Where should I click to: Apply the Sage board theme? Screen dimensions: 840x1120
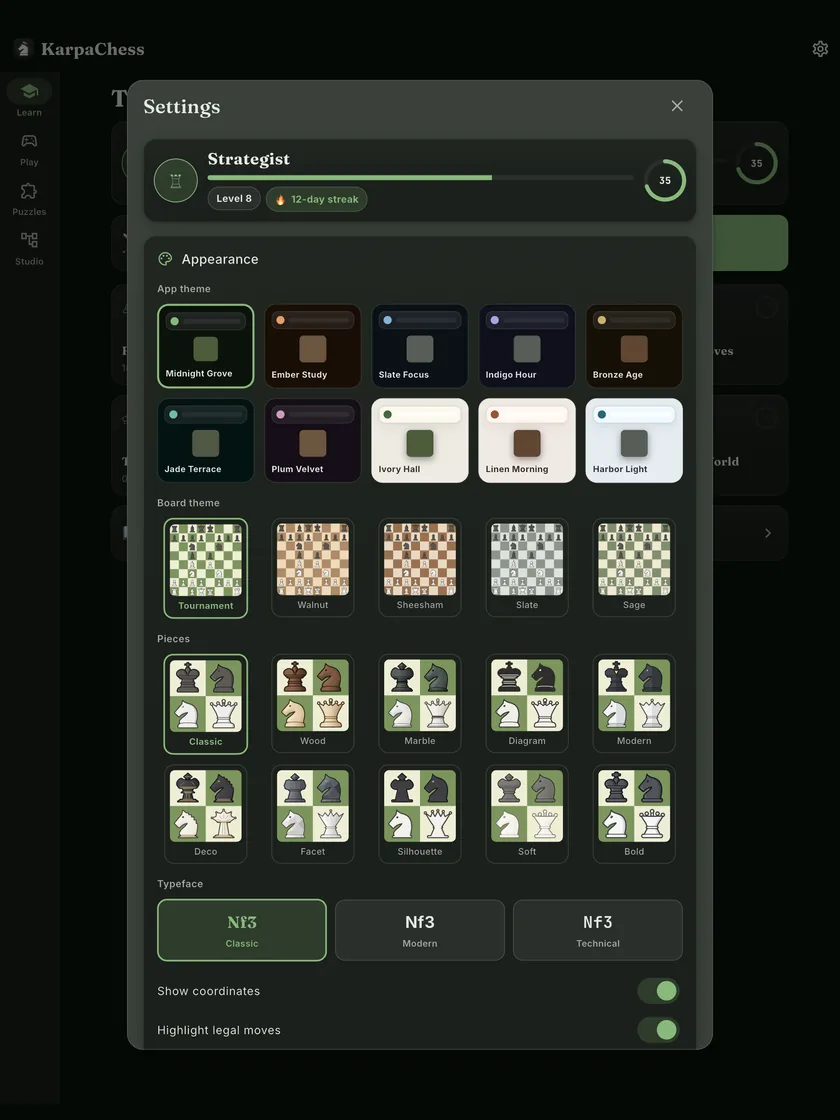tap(634, 568)
